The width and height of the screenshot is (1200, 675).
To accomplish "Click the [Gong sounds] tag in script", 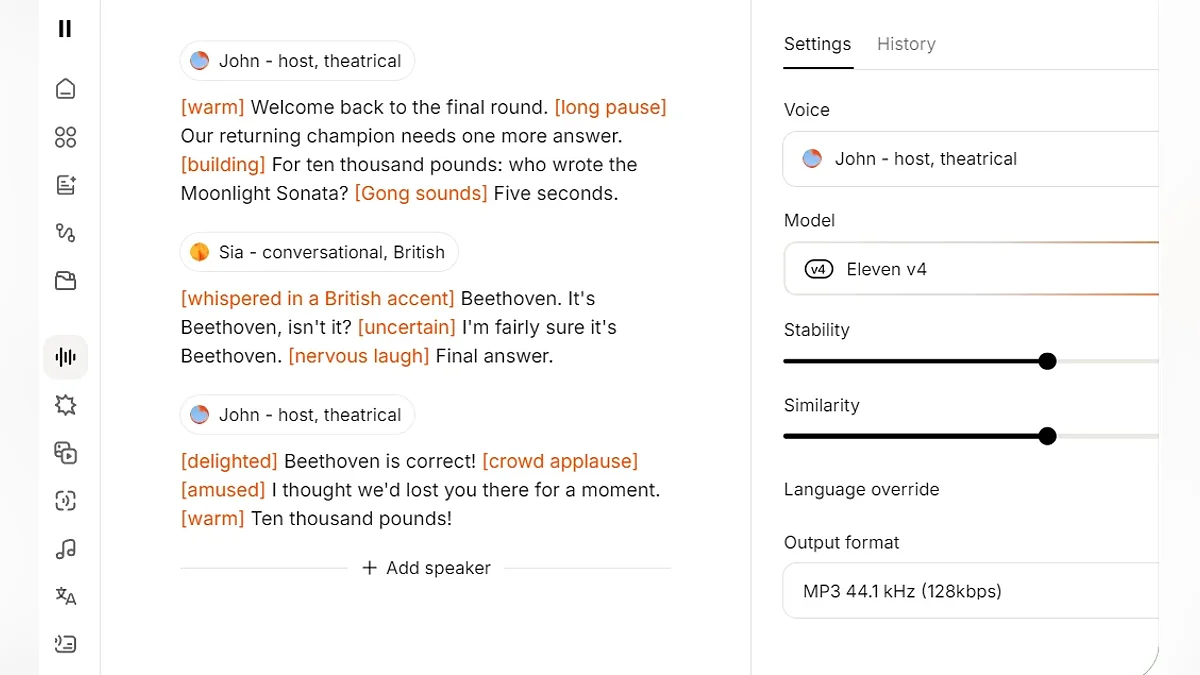I will point(421,193).
